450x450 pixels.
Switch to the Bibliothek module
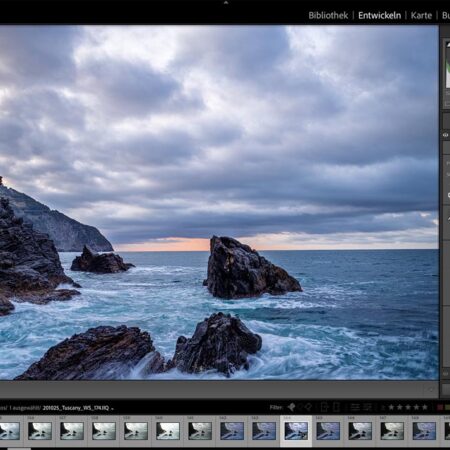click(x=328, y=15)
